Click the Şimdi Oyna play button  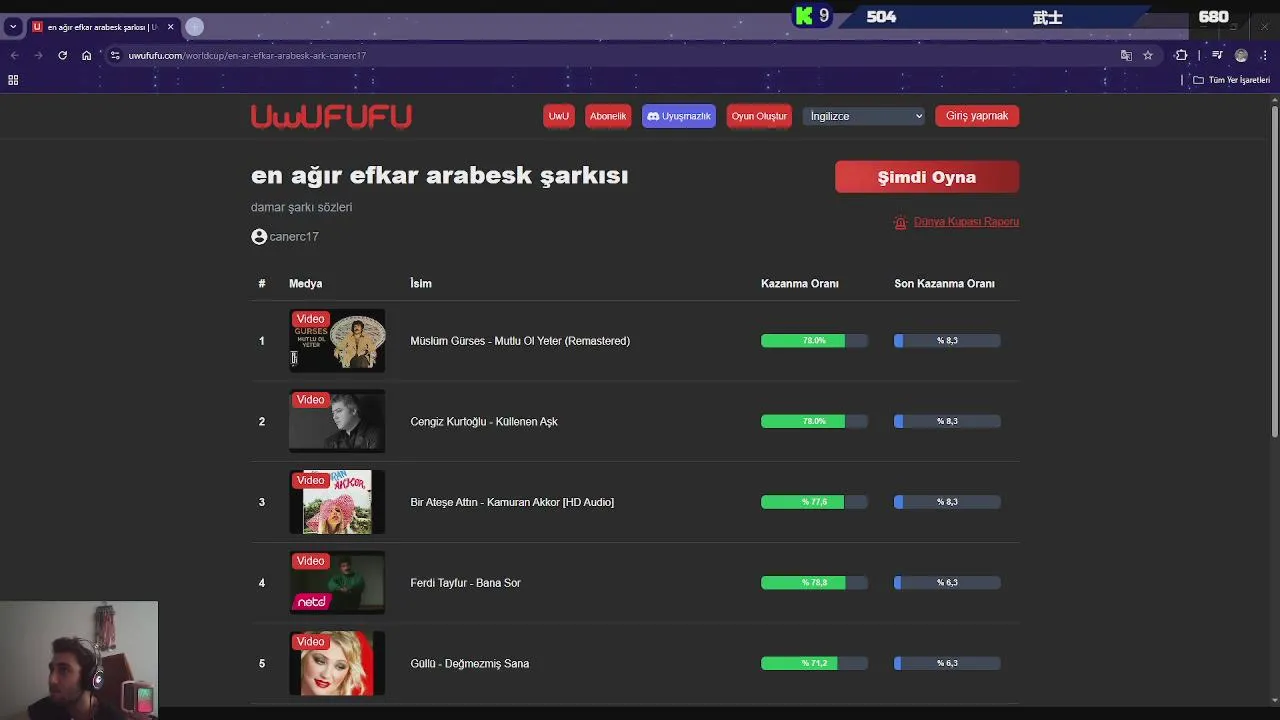(927, 177)
